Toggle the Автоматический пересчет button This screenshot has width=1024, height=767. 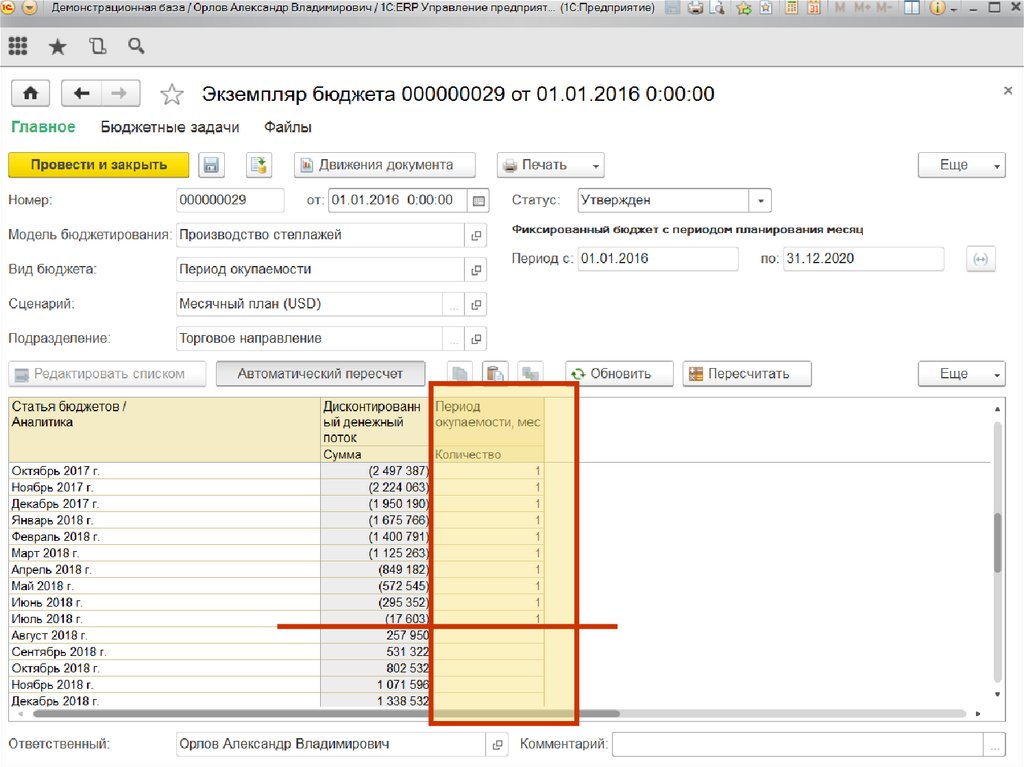[320, 374]
